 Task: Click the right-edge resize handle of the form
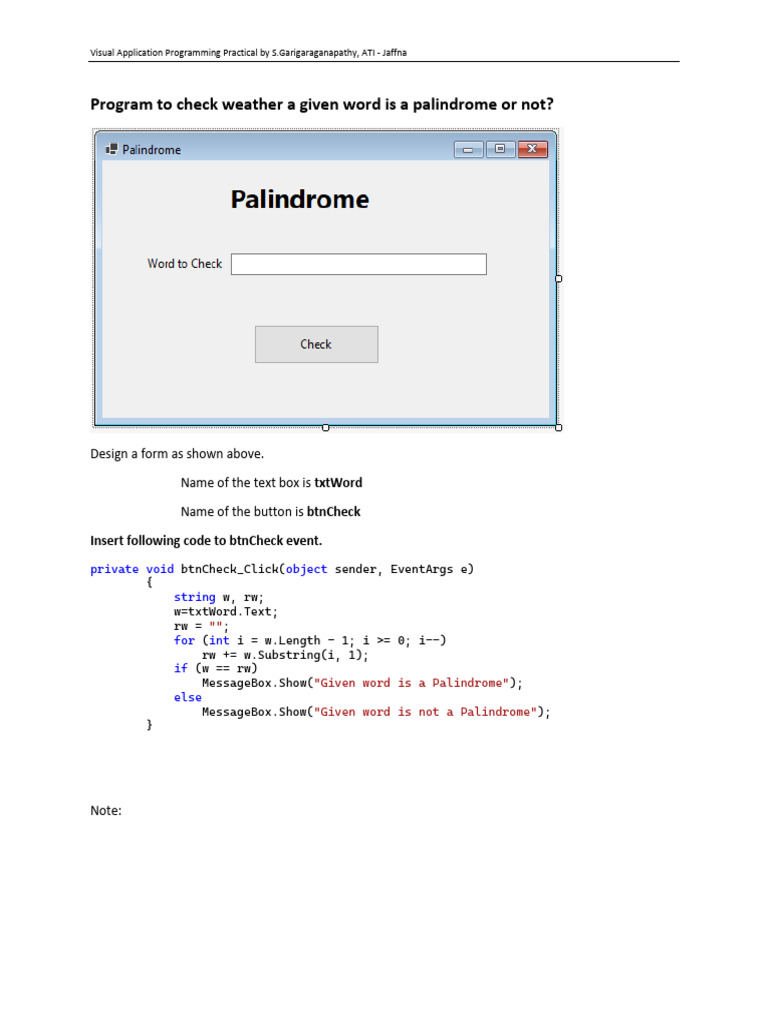(x=558, y=279)
